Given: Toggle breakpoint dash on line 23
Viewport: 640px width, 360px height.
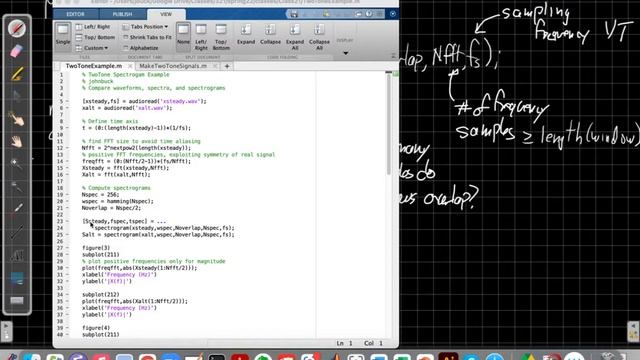Looking at the screenshot, I should pyautogui.click(x=67, y=221).
